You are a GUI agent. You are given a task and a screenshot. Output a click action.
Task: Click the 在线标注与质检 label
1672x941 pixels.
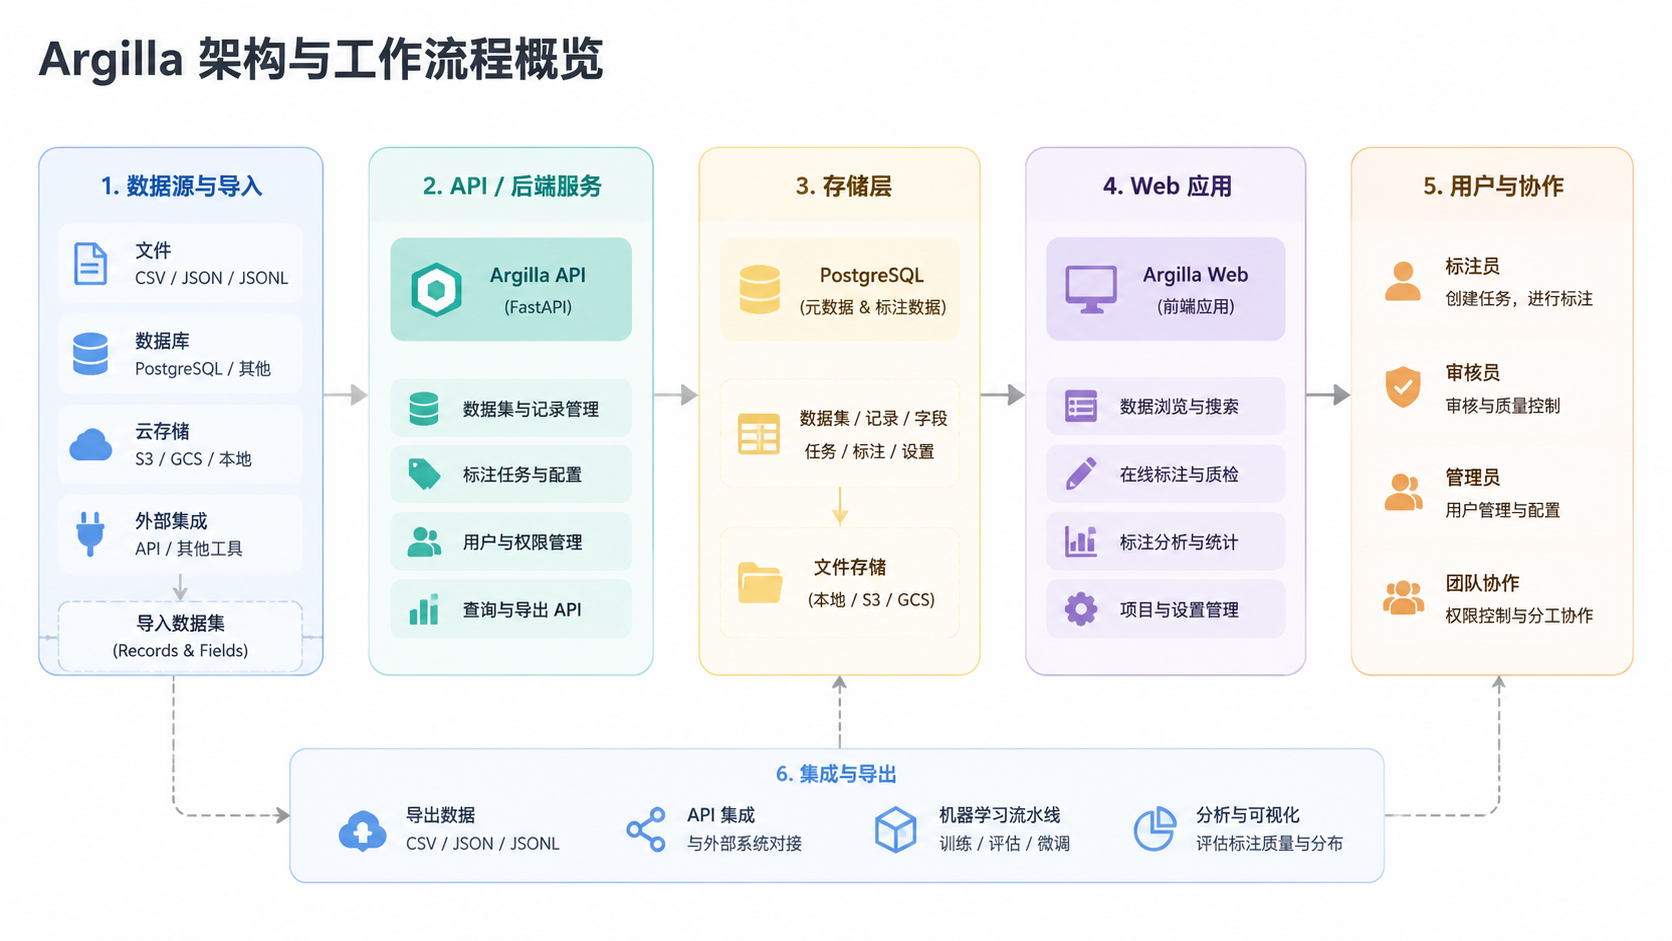1179,475
